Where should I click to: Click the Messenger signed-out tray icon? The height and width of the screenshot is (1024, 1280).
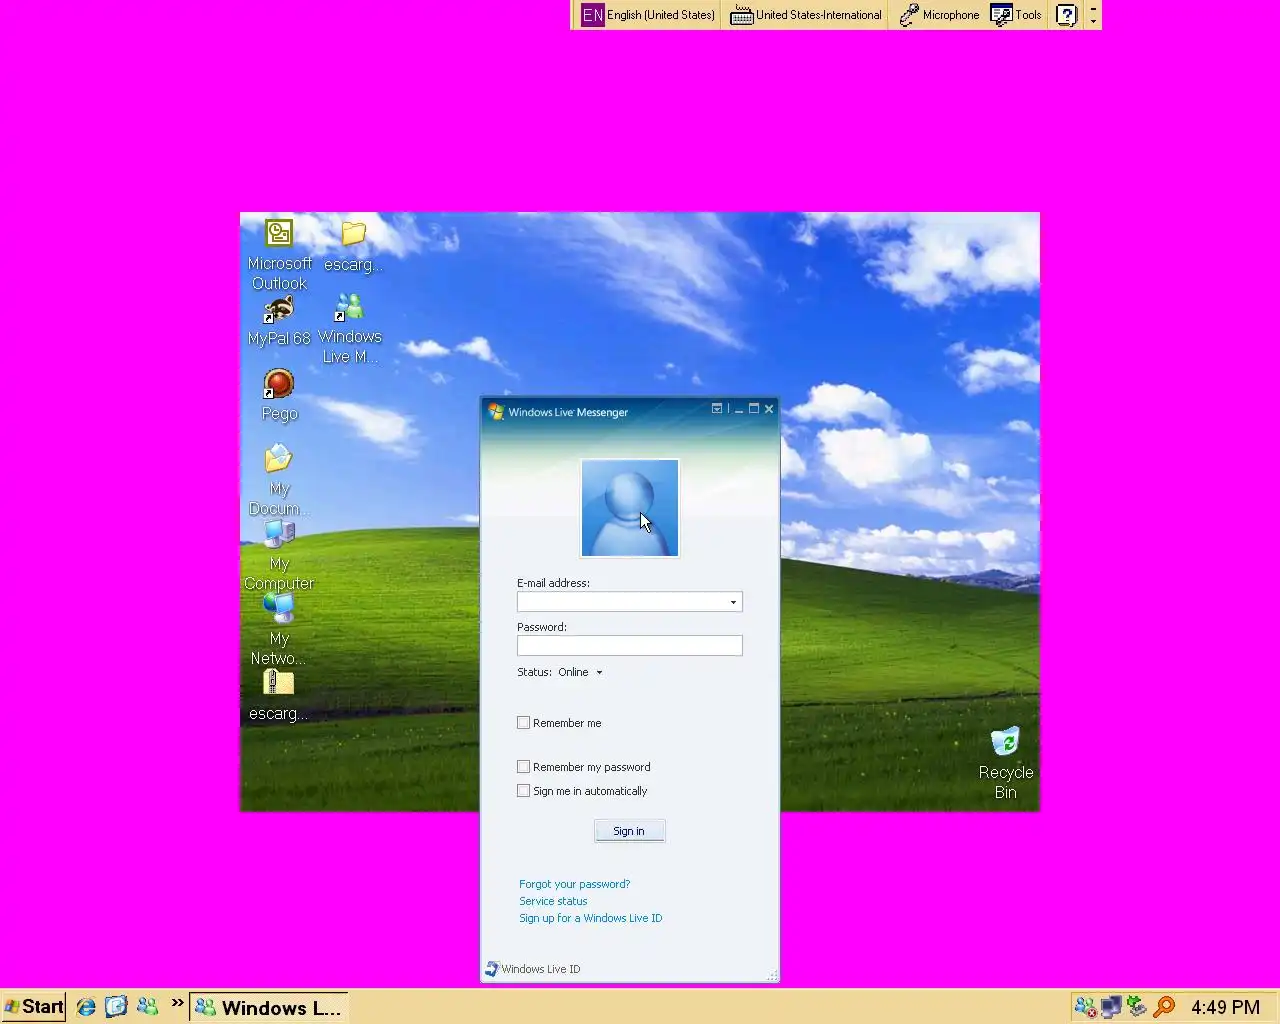click(x=1085, y=1007)
